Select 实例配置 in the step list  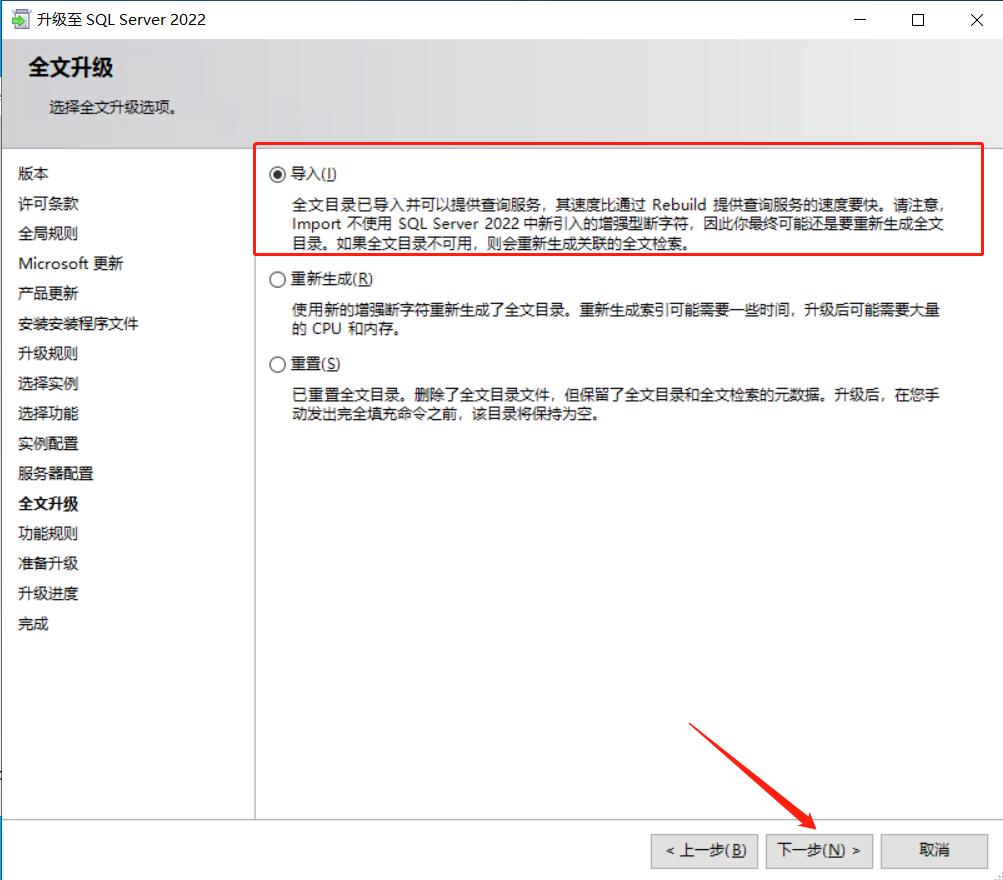[x=48, y=444]
